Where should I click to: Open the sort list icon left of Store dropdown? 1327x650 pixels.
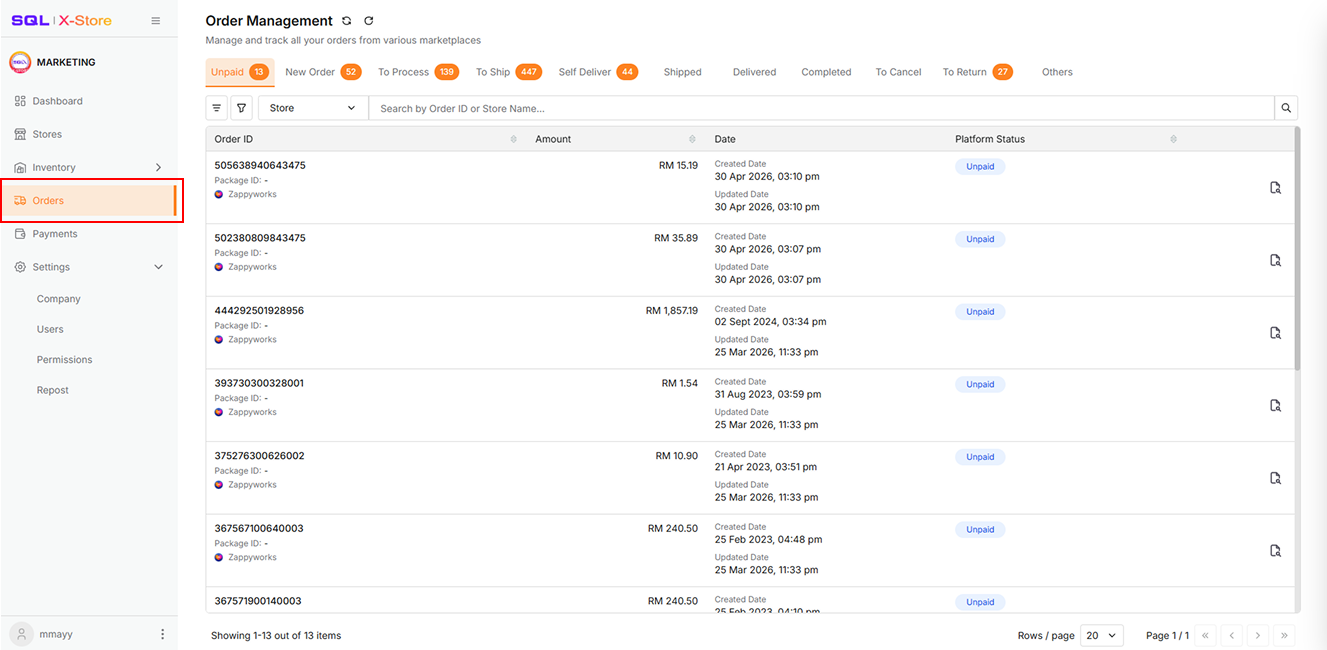click(217, 108)
